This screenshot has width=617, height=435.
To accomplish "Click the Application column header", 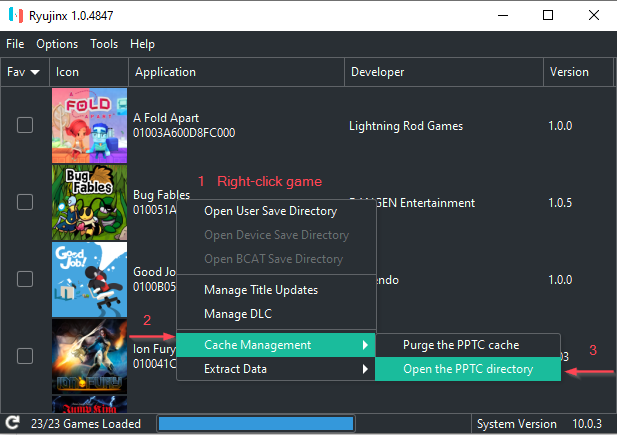I will coord(236,72).
